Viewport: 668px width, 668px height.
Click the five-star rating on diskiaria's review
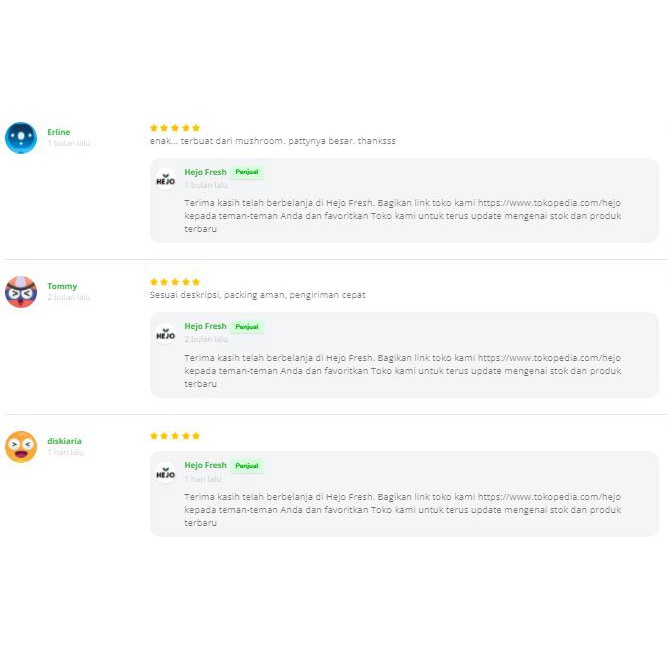coord(175,436)
